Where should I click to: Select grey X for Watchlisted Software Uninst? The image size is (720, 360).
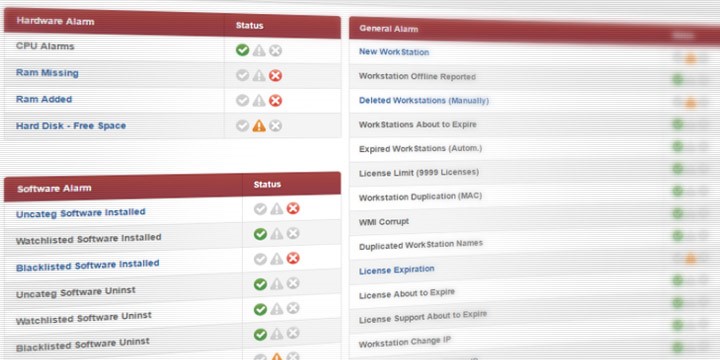point(293,308)
